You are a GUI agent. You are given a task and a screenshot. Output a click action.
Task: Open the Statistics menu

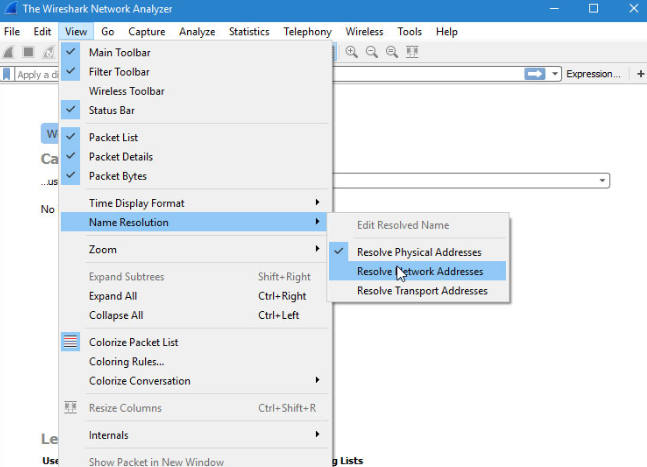click(x=249, y=32)
